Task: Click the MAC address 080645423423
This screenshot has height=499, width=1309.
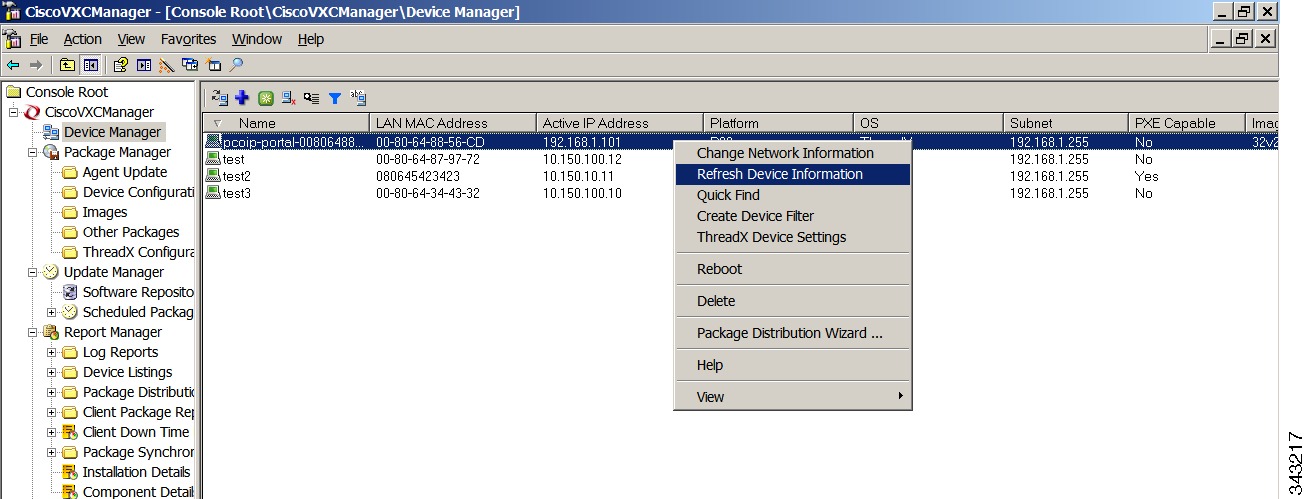Action: [x=418, y=176]
